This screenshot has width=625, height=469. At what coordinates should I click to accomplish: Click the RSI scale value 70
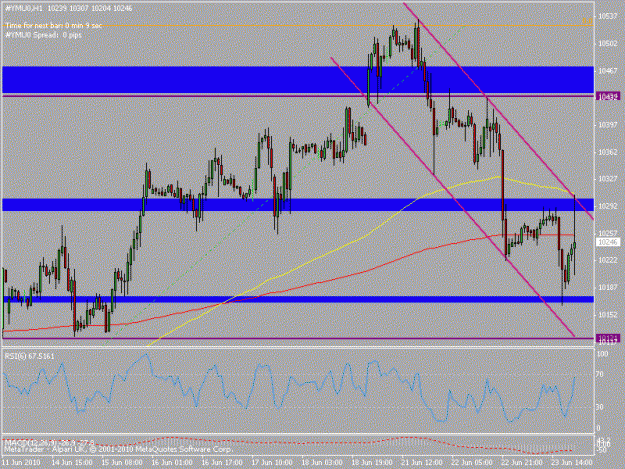tap(601, 374)
